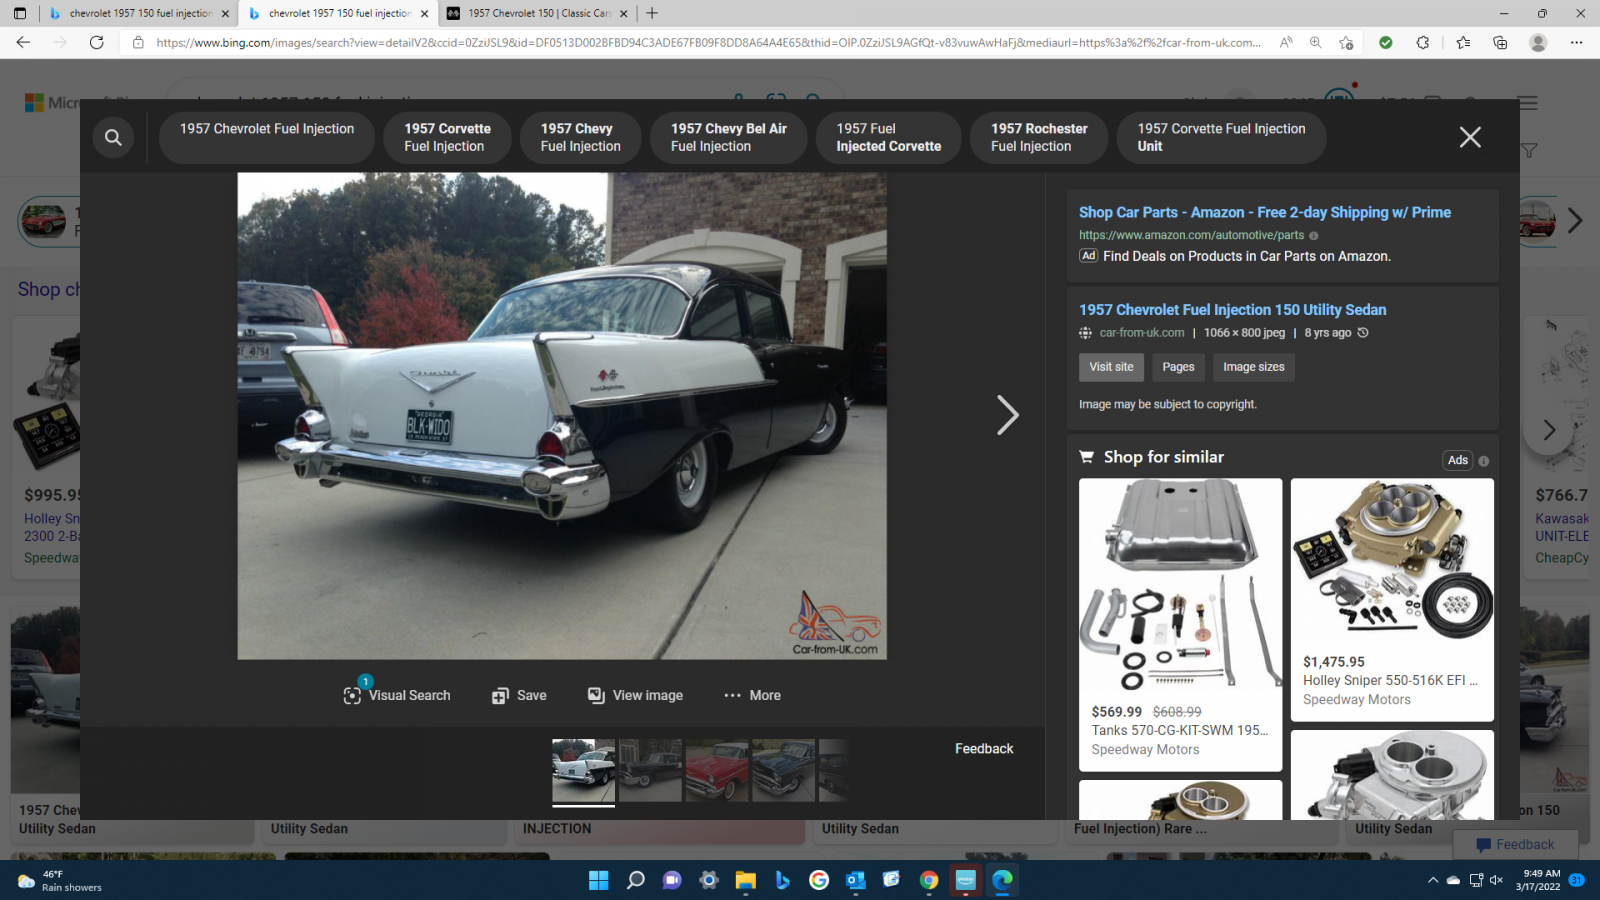
Task: Click the Pages button
Action: tap(1178, 367)
